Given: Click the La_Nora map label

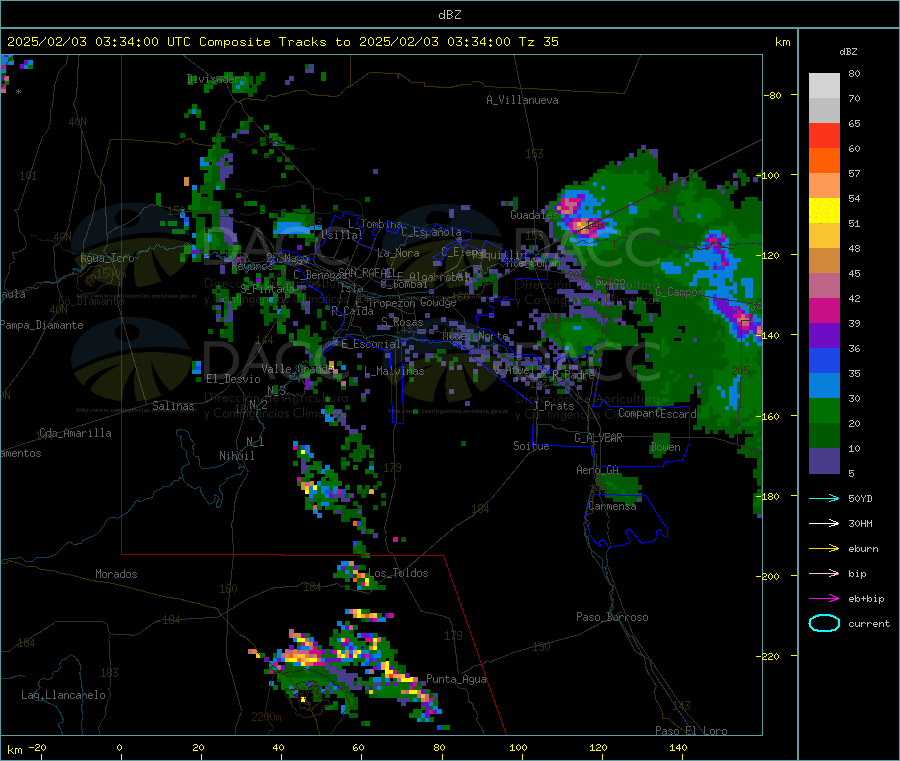Looking at the screenshot, I should click(398, 253).
